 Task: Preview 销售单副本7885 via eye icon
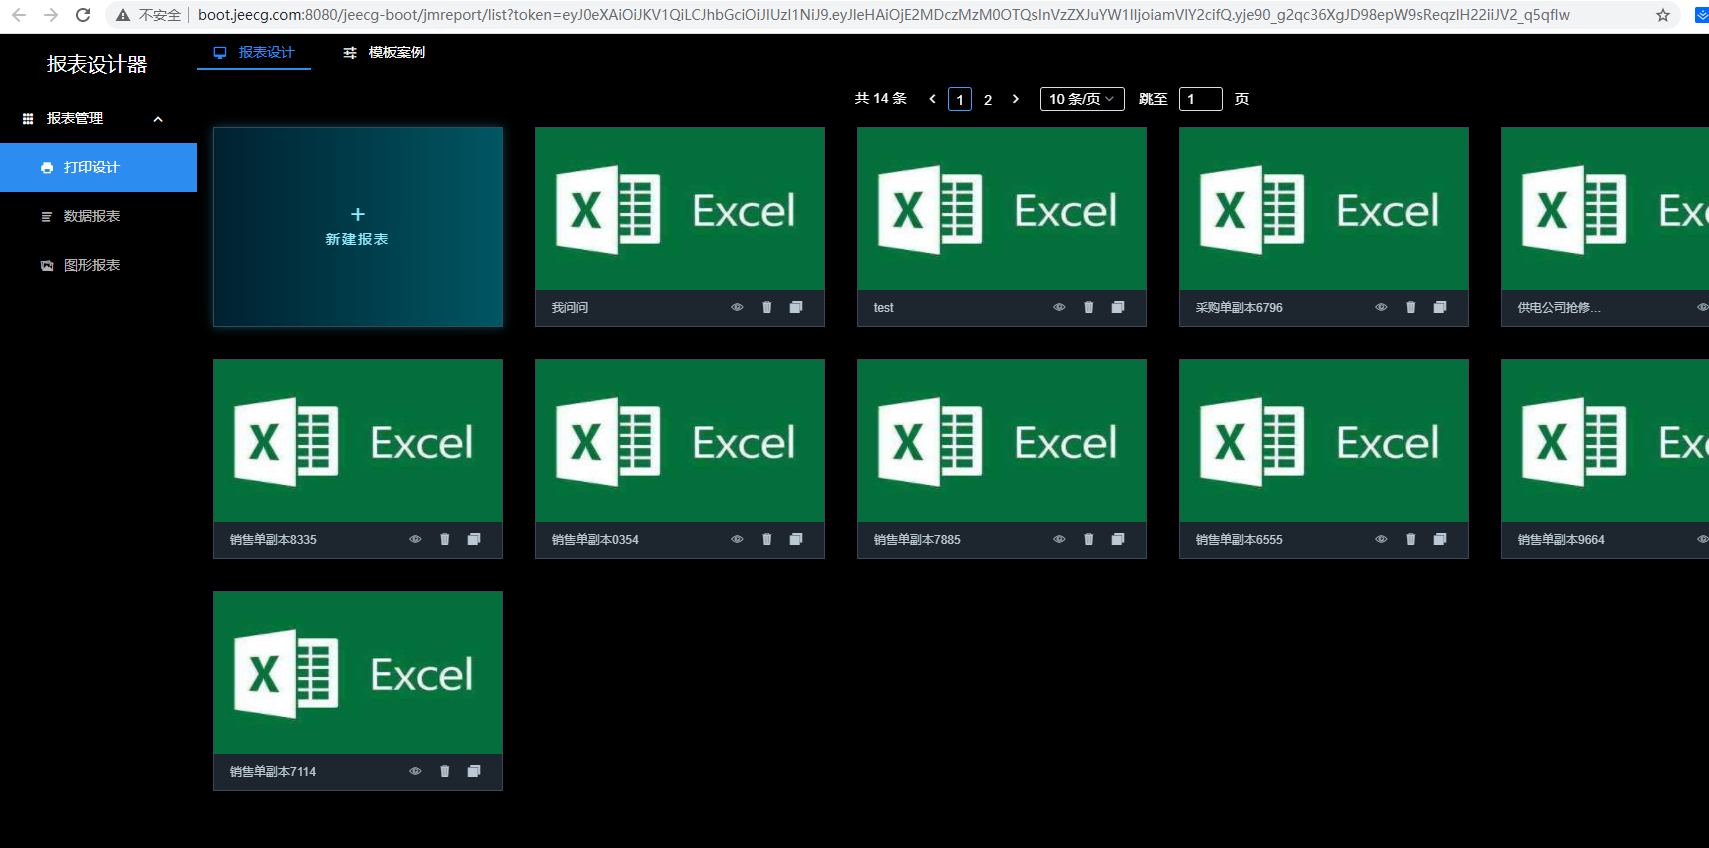[1059, 539]
